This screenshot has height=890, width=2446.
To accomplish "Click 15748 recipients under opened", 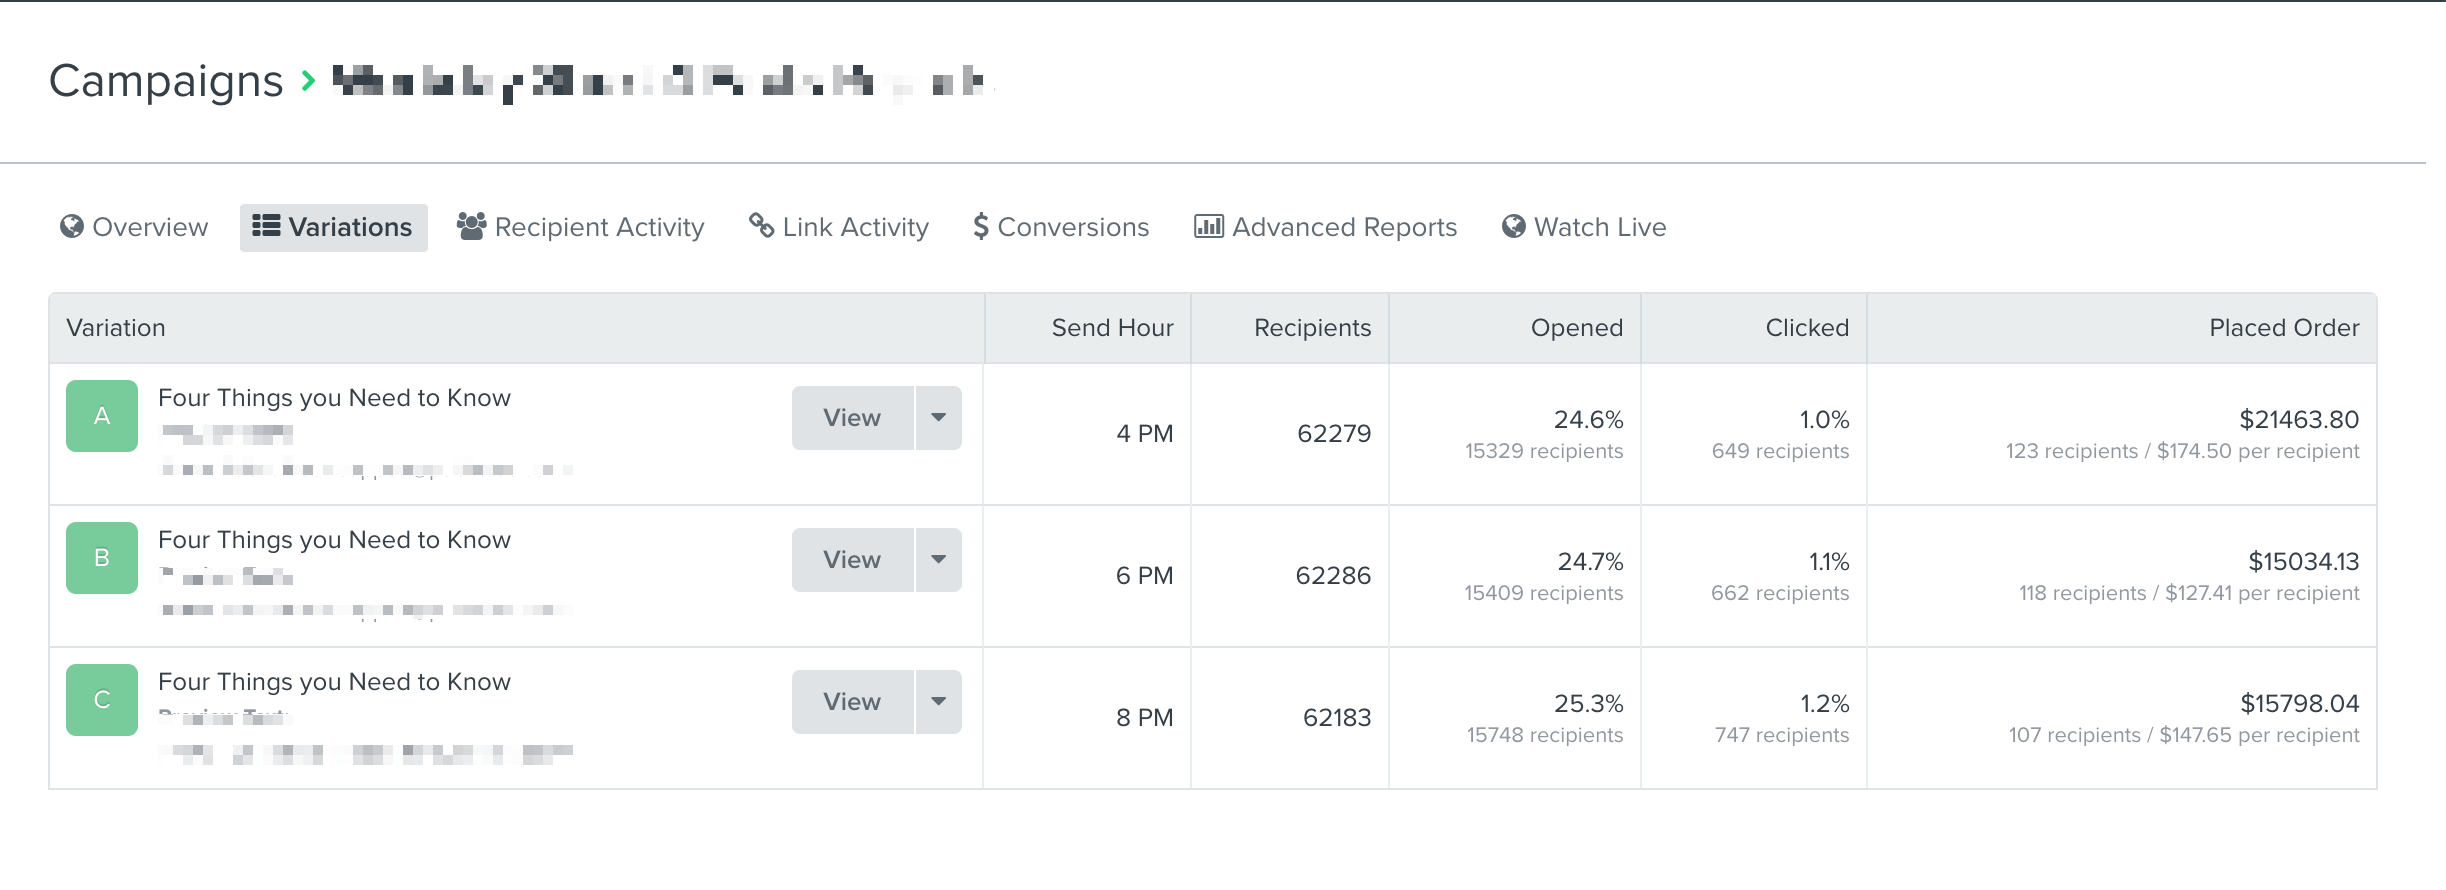I will pos(1545,735).
